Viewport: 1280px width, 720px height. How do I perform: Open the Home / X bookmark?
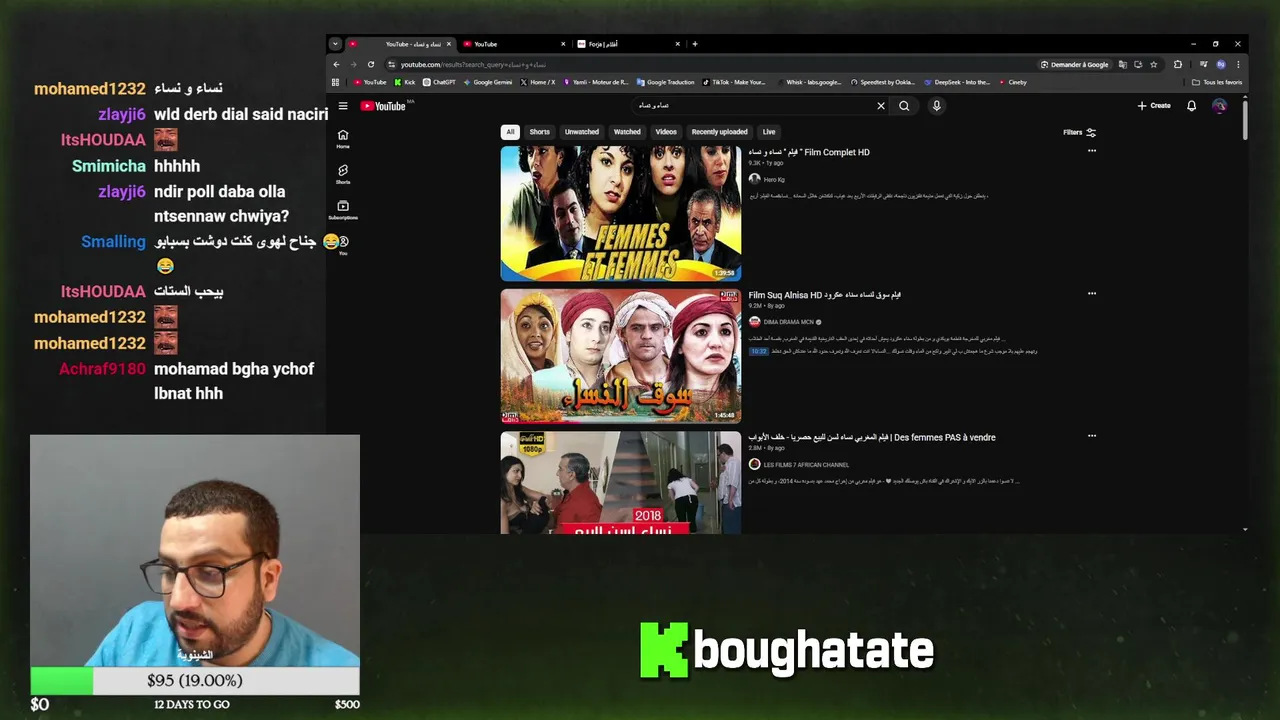click(538, 82)
